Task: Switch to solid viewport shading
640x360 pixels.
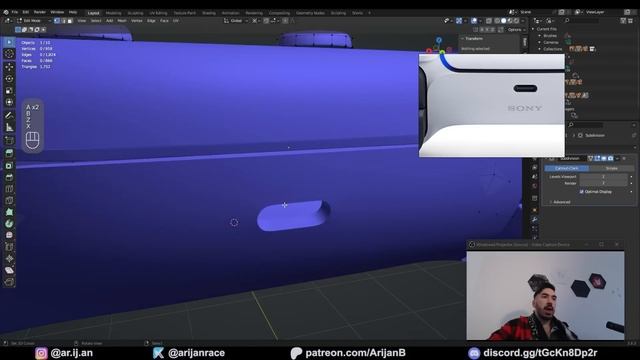Action: (x=504, y=20)
